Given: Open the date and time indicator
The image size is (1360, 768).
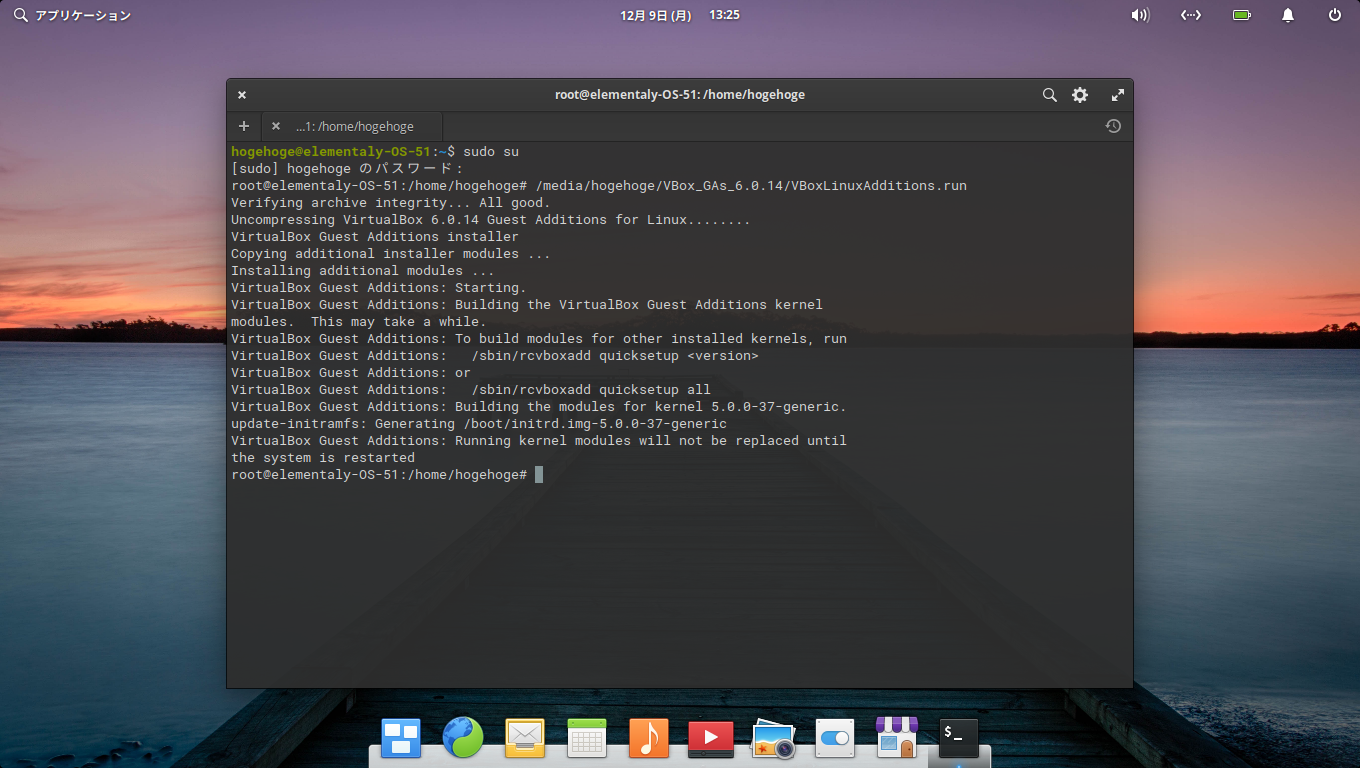Looking at the screenshot, I should pos(680,15).
